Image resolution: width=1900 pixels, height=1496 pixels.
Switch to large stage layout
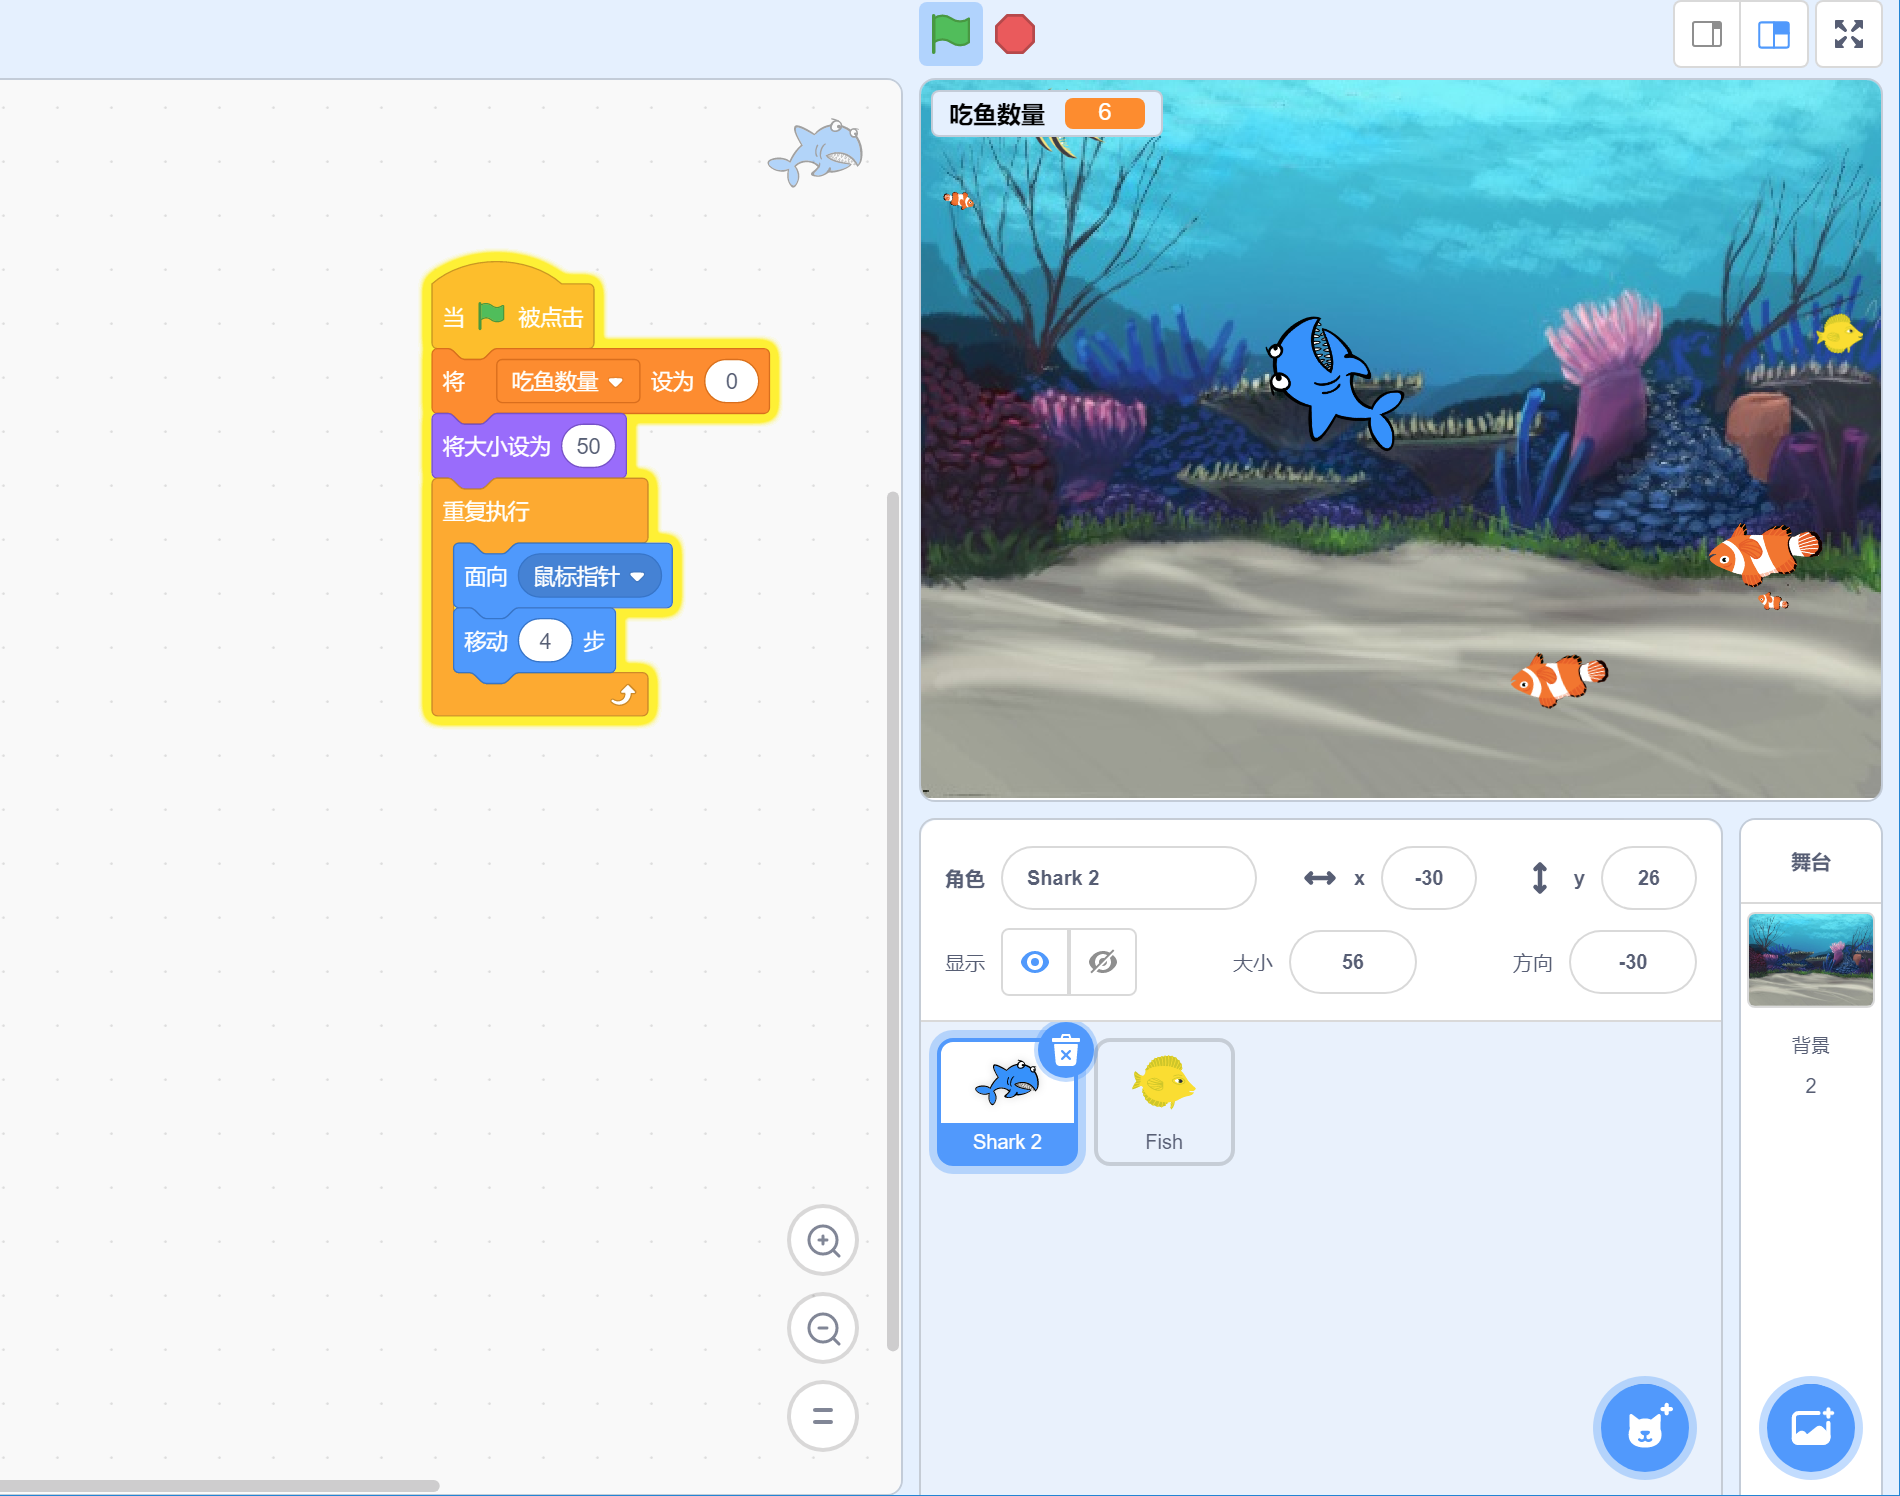[x=1773, y=34]
